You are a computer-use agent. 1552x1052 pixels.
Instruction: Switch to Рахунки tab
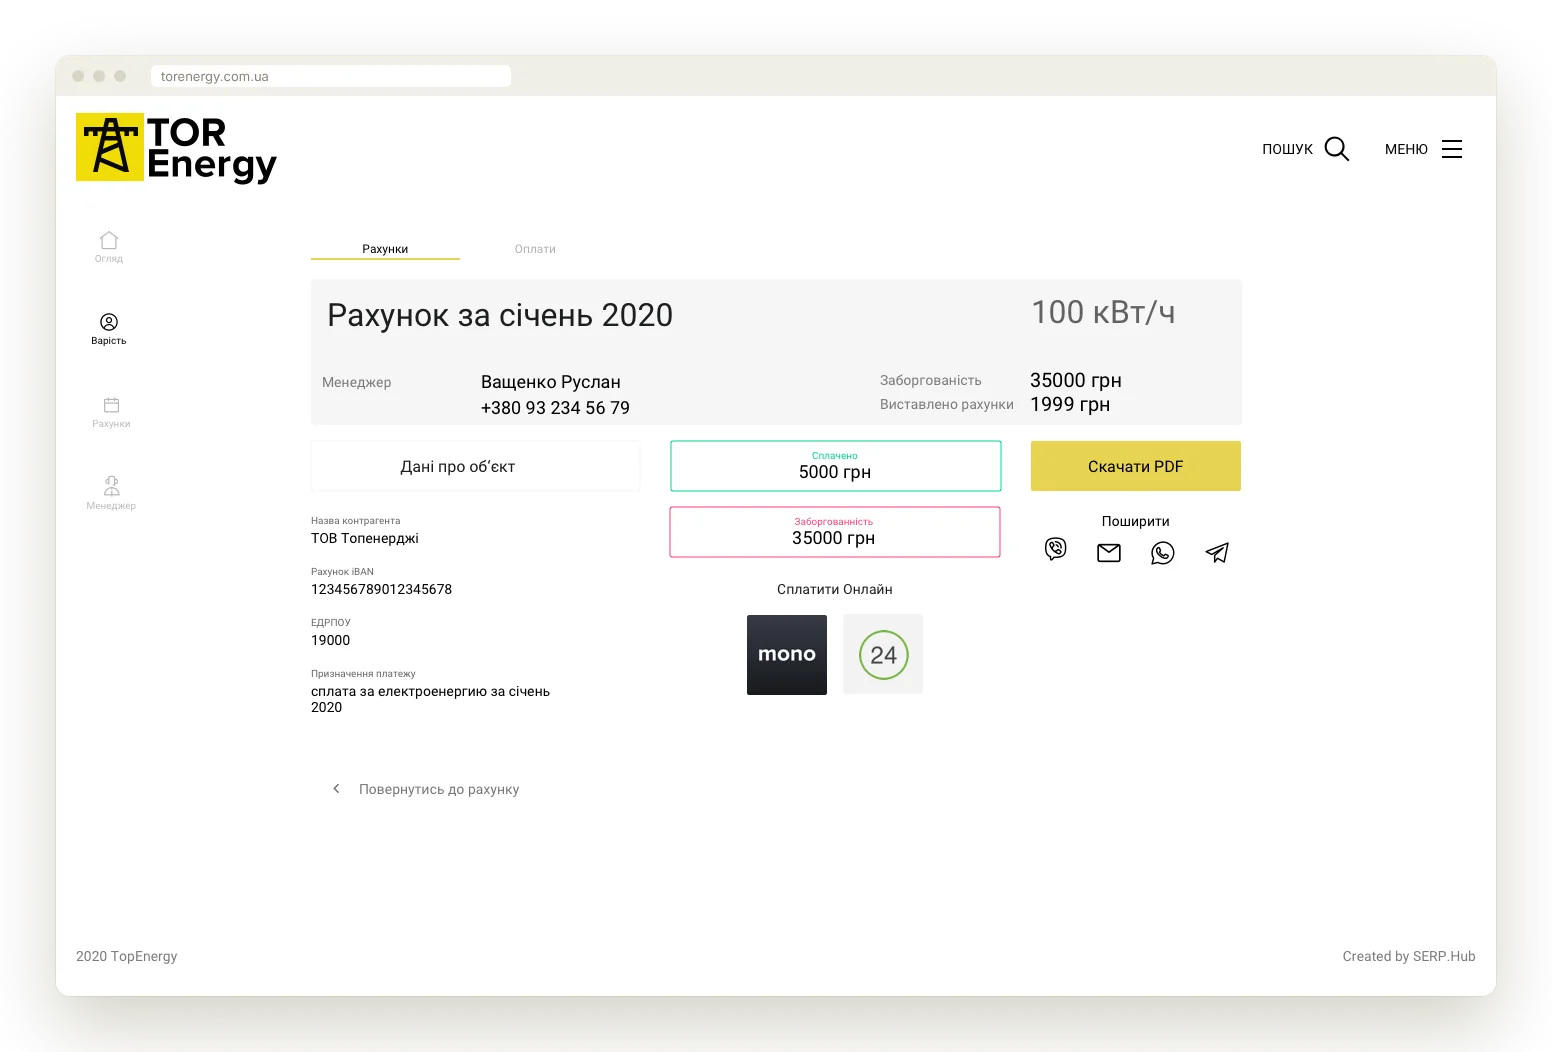click(x=385, y=249)
